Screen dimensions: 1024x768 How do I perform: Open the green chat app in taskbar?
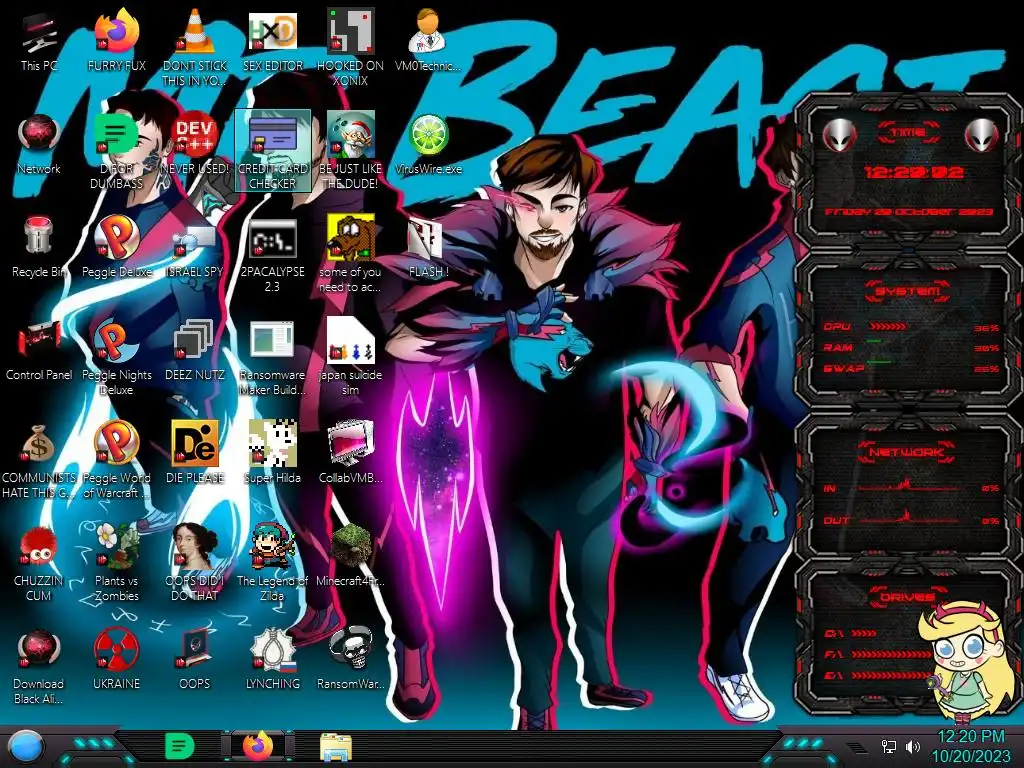tap(180, 746)
